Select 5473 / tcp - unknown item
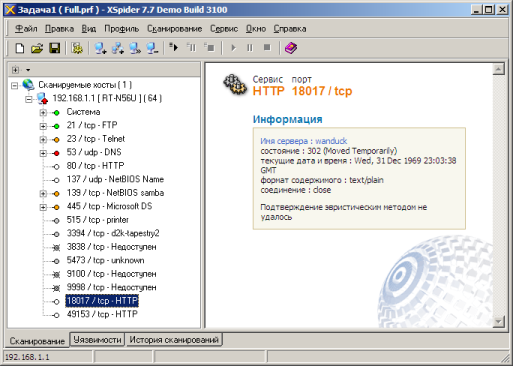Screen dimensions: 513x366 click(105, 260)
